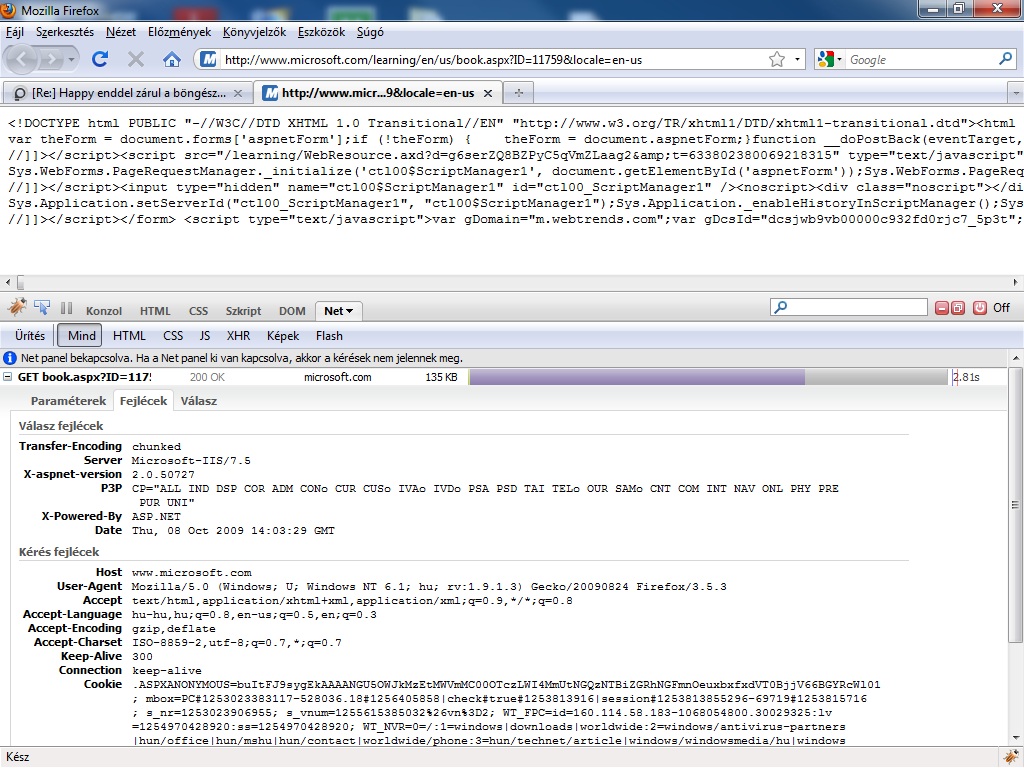Click the Firebug bug logo icon
This screenshot has width=1024, height=768.
(x=17, y=307)
